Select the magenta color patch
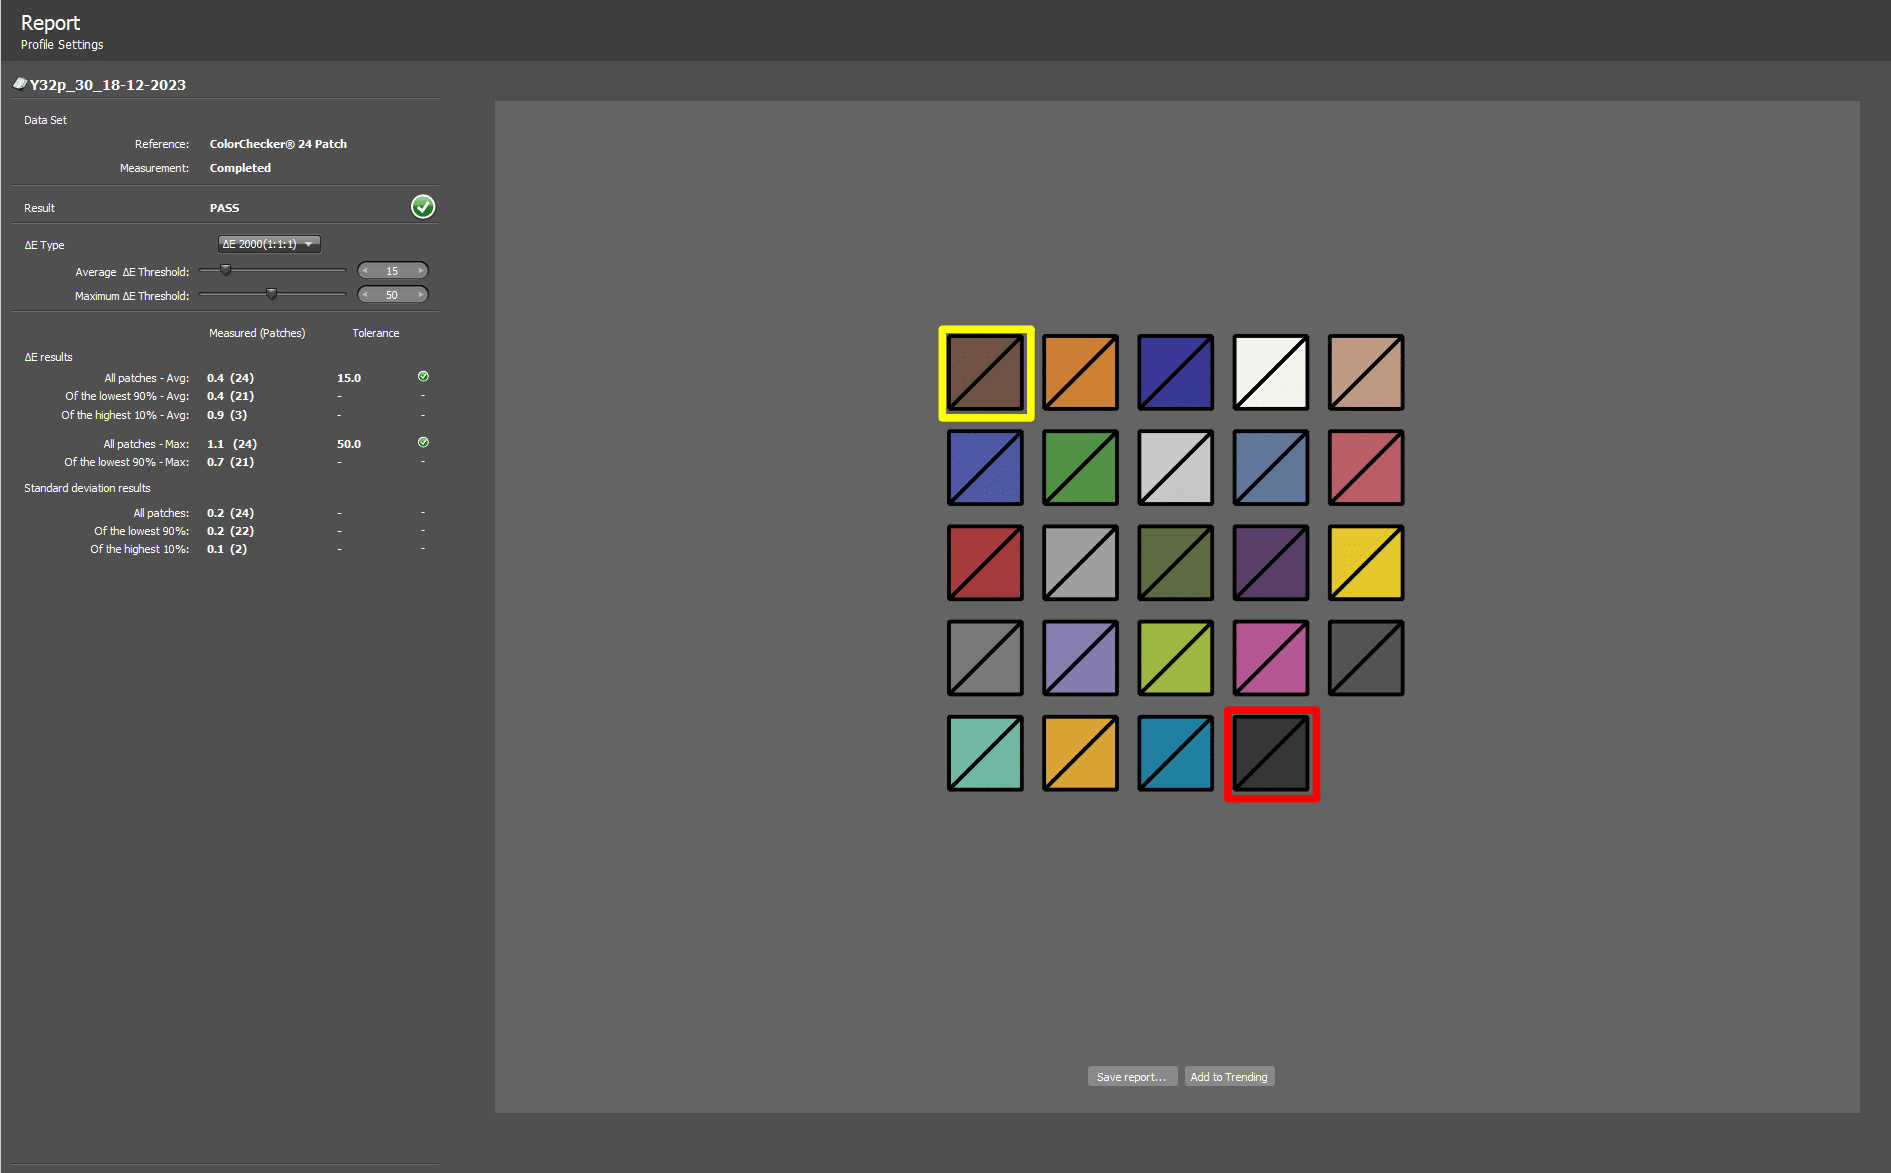This screenshot has height=1173, width=1891. (1271, 658)
